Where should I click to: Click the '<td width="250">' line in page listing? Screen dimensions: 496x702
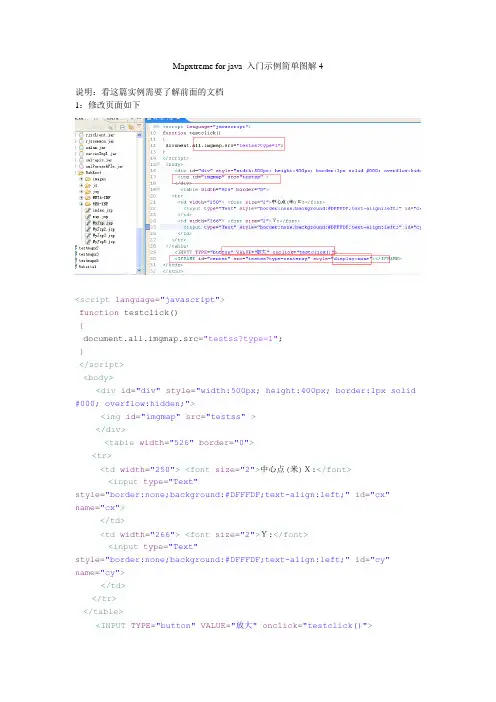[226, 469]
